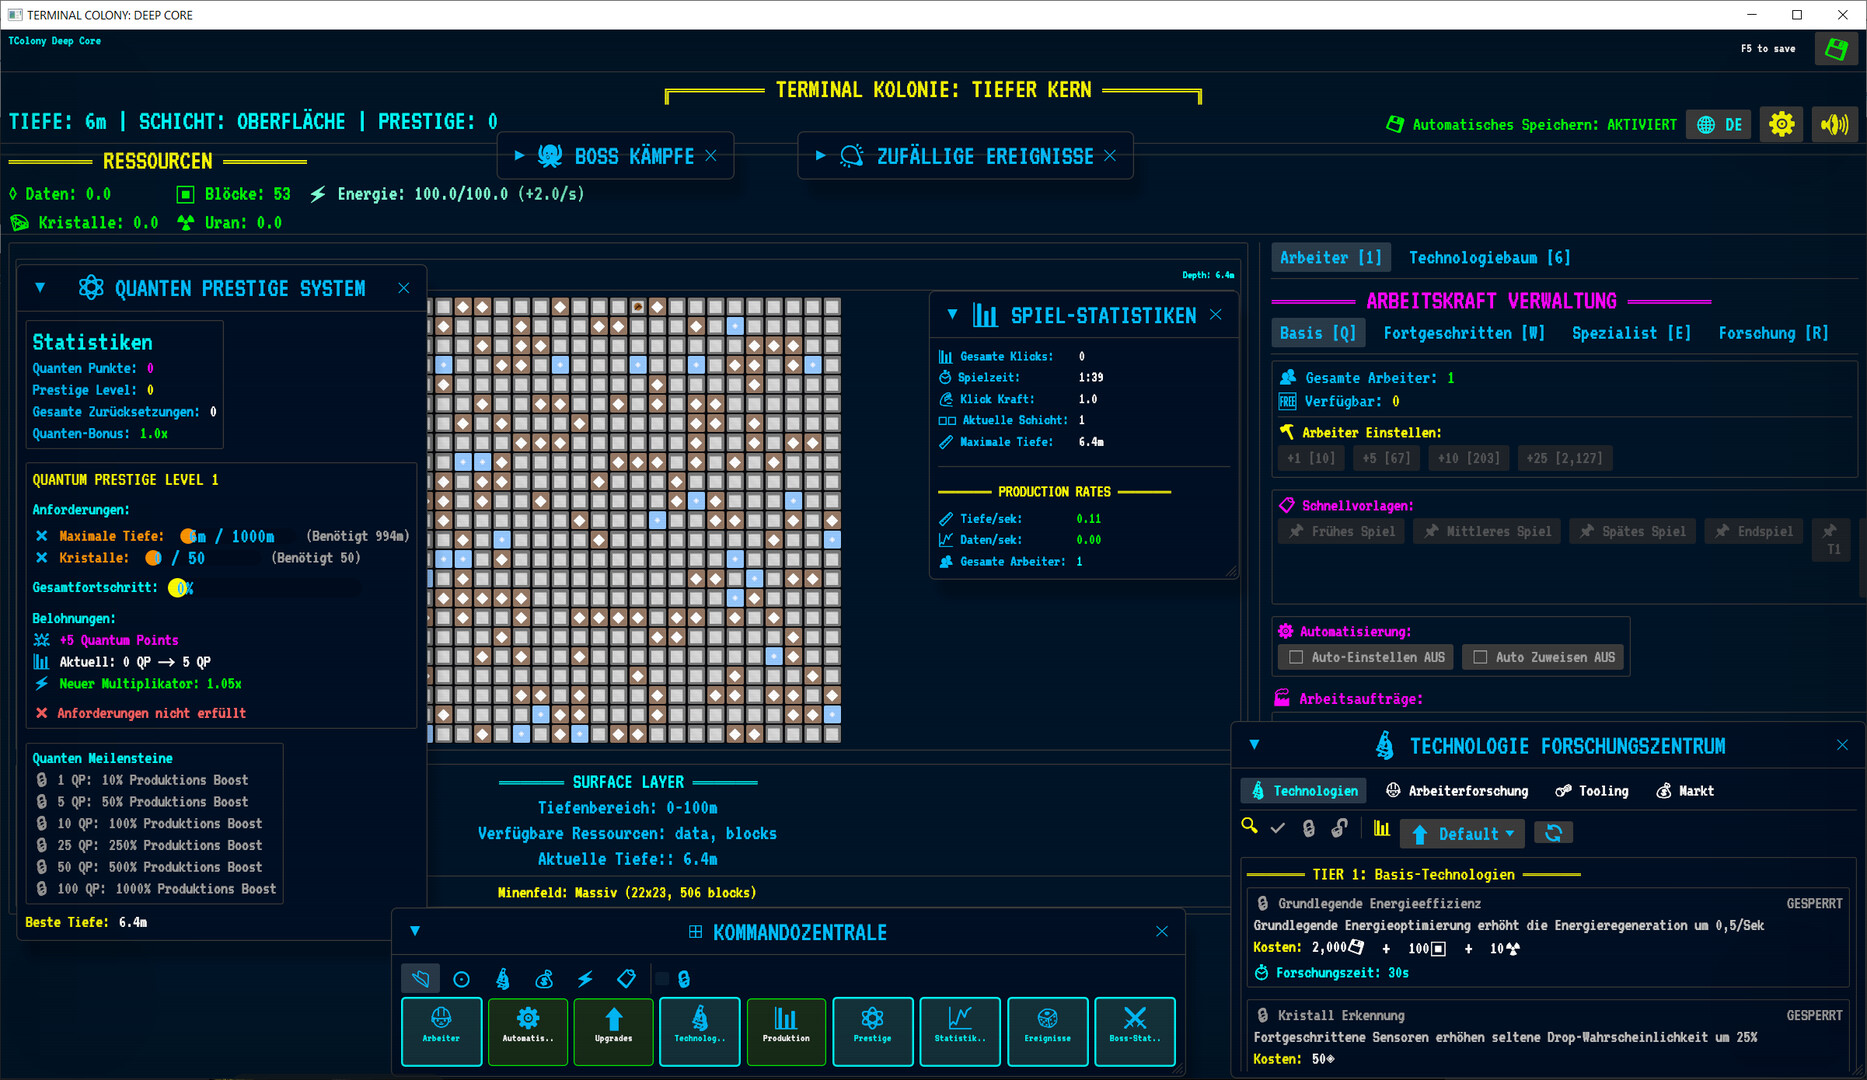
Task: Click the yellow settings gear icon
Action: [1781, 125]
